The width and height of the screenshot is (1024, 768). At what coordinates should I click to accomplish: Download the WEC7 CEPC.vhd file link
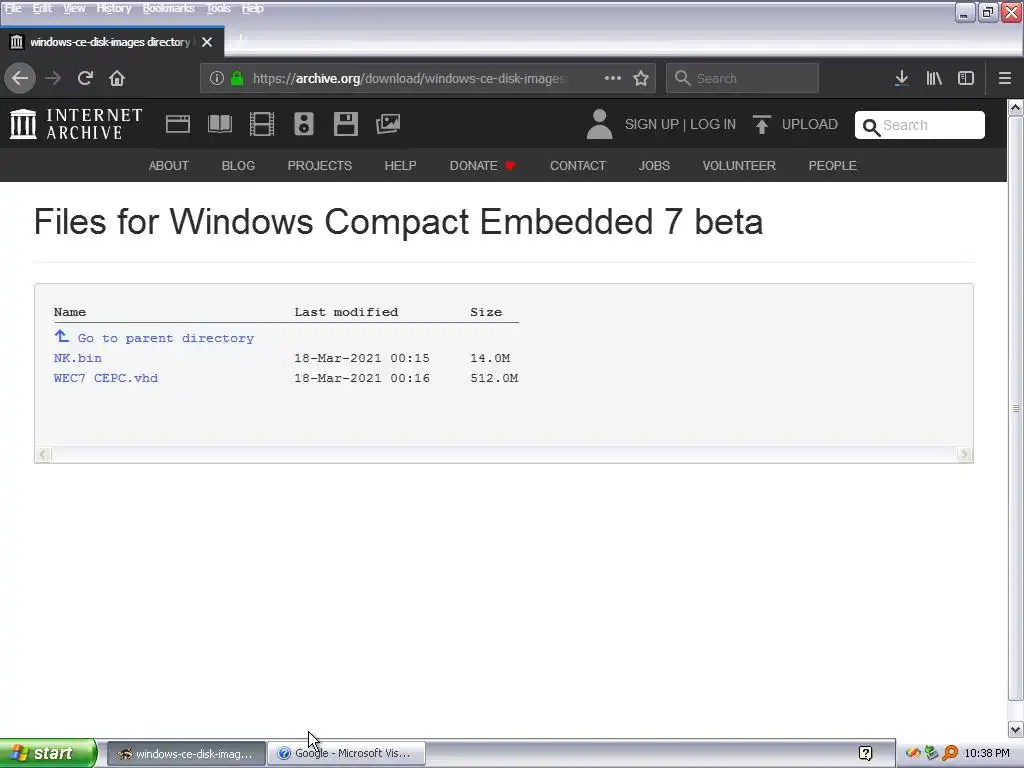[x=106, y=378]
